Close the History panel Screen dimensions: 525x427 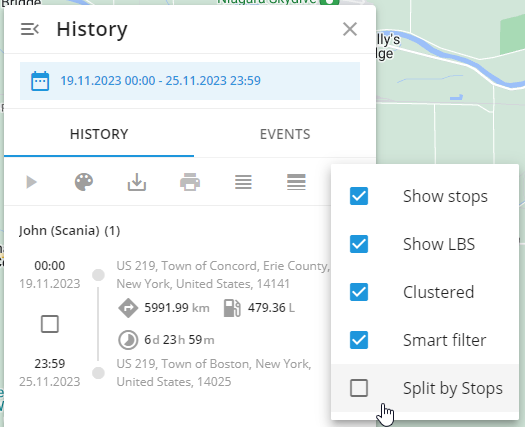(350, 29)
